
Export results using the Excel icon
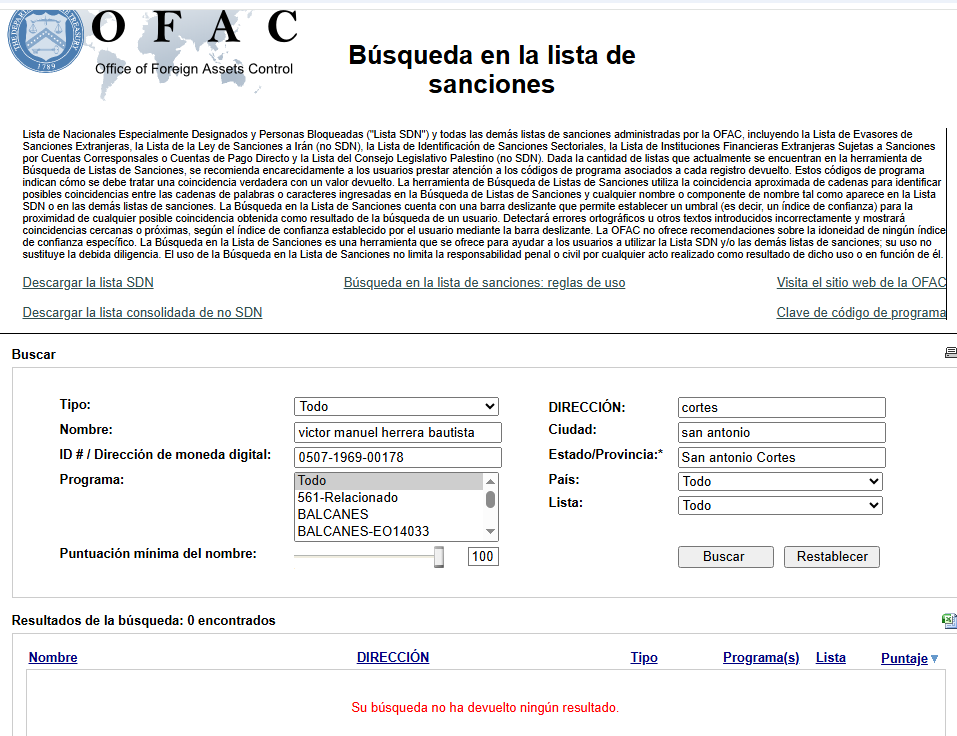coord(948,621)
